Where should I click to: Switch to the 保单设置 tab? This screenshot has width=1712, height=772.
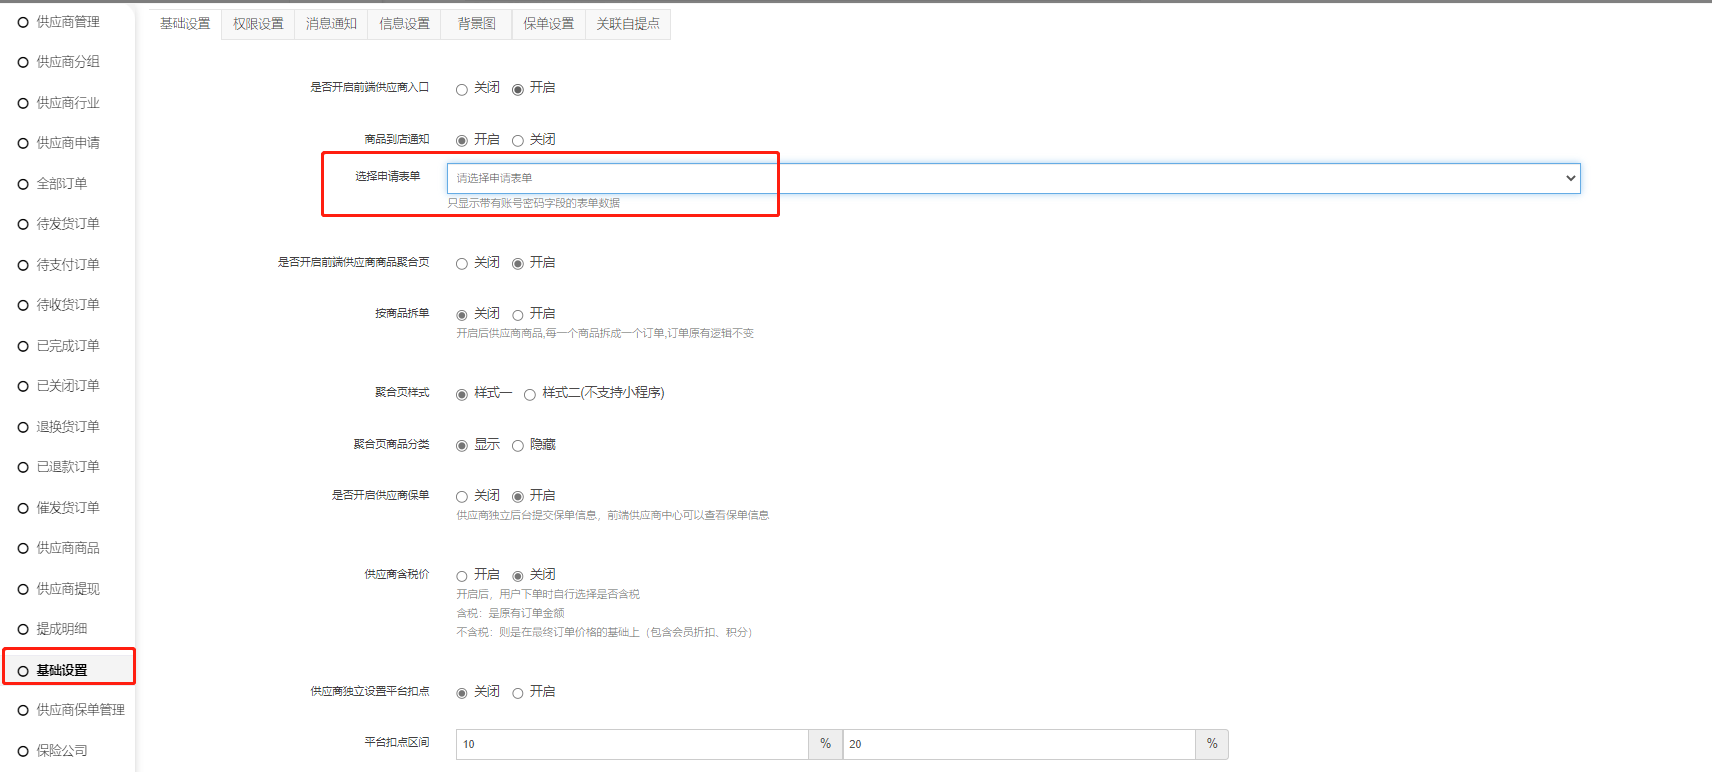(x=548, y=24)
